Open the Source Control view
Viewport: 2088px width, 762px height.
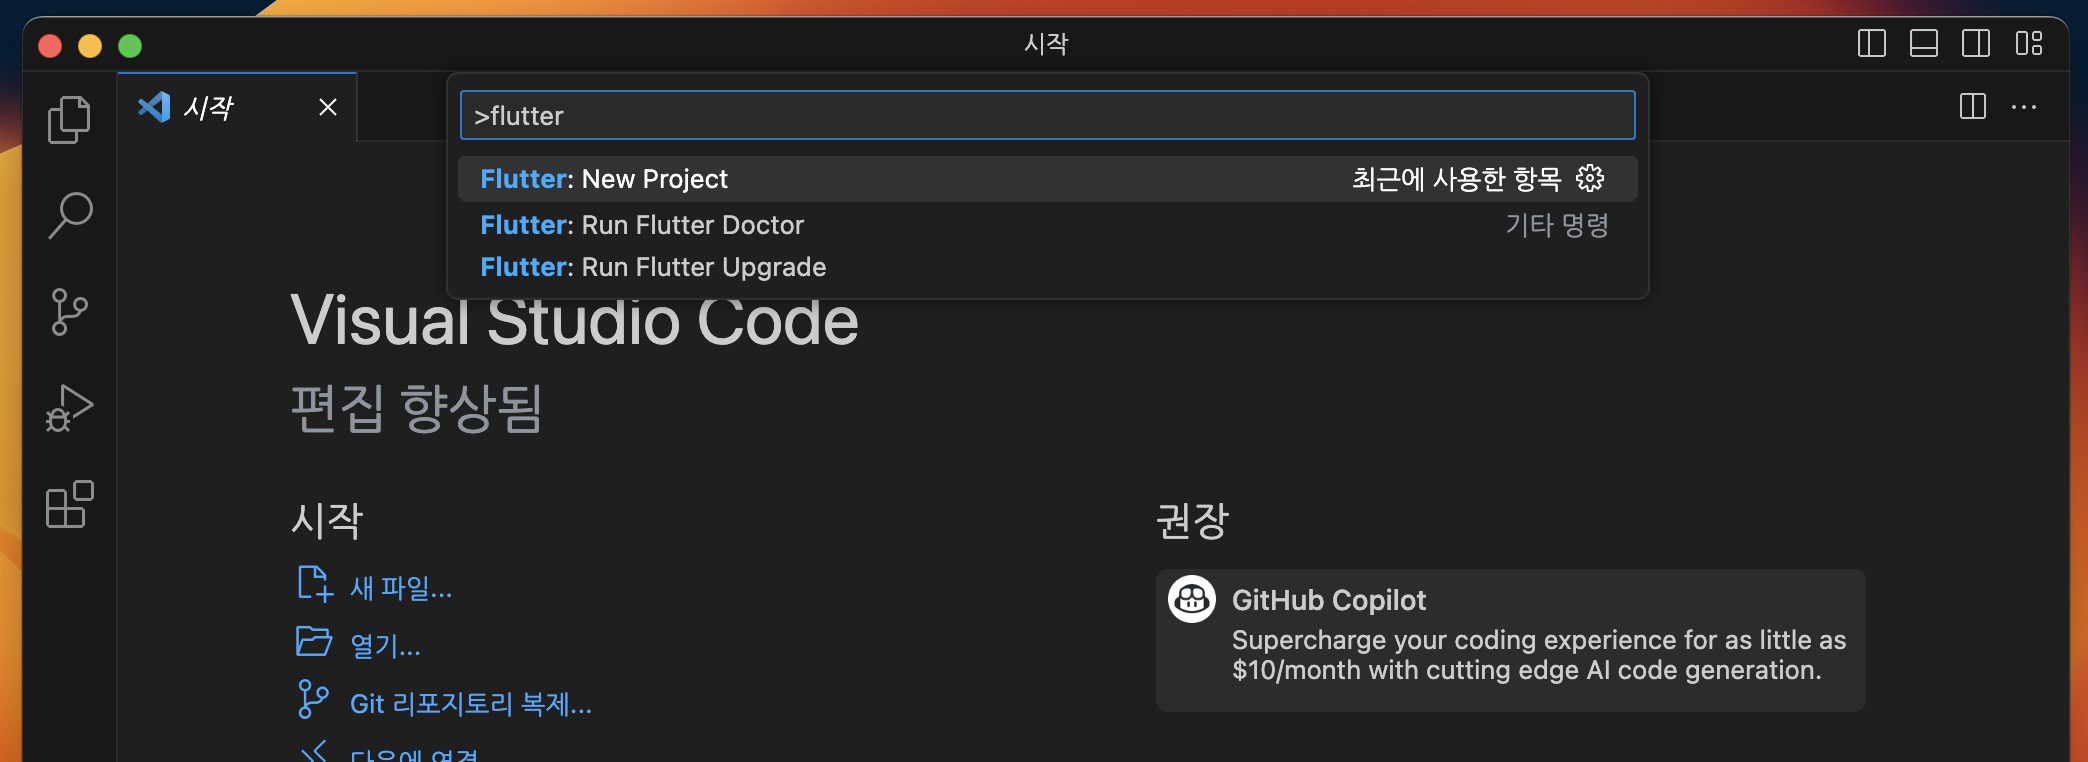(x=69, y=312)
